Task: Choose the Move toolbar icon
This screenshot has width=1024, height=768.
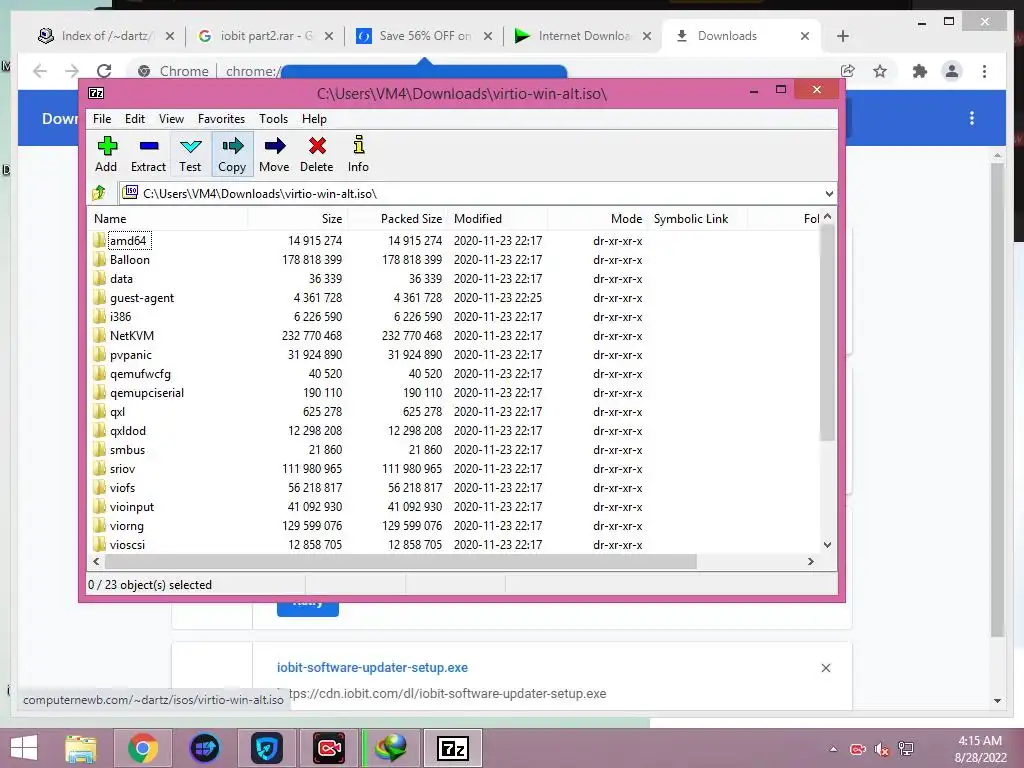Action: (x=274, y=154)
